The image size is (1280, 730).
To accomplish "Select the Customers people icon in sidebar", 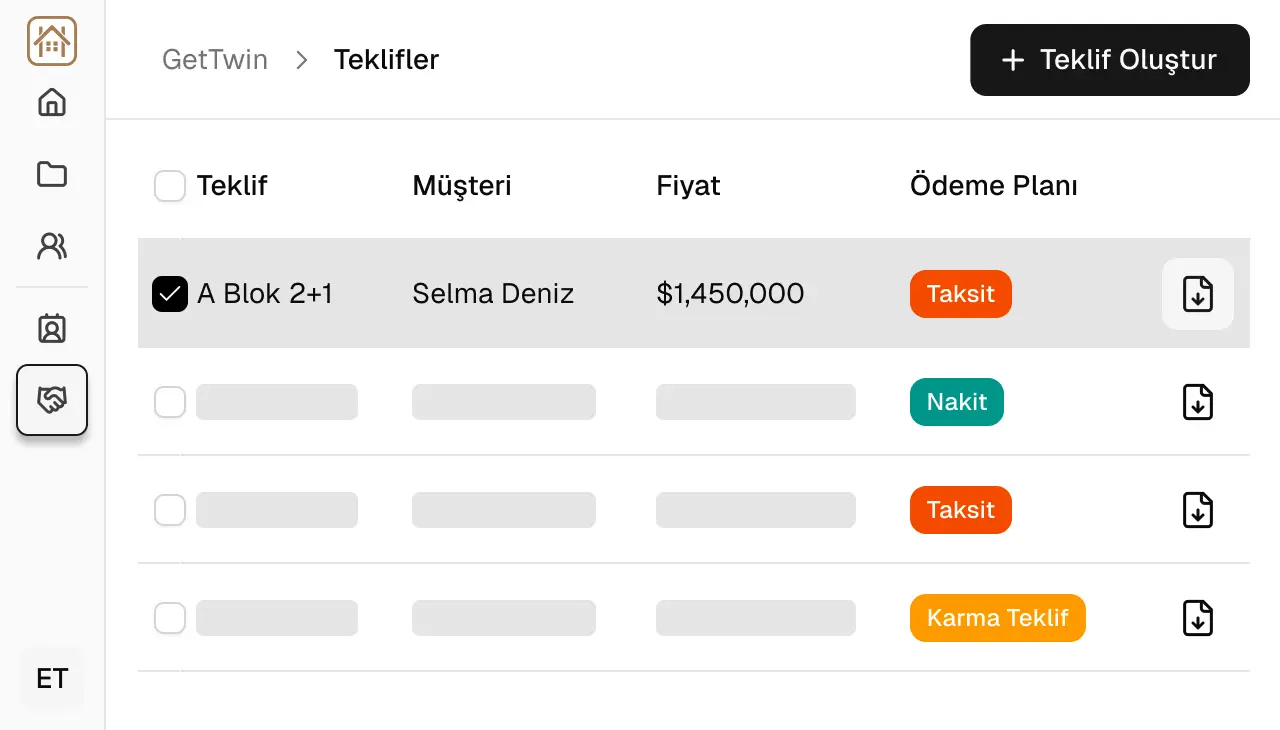I will click(52, 246).
